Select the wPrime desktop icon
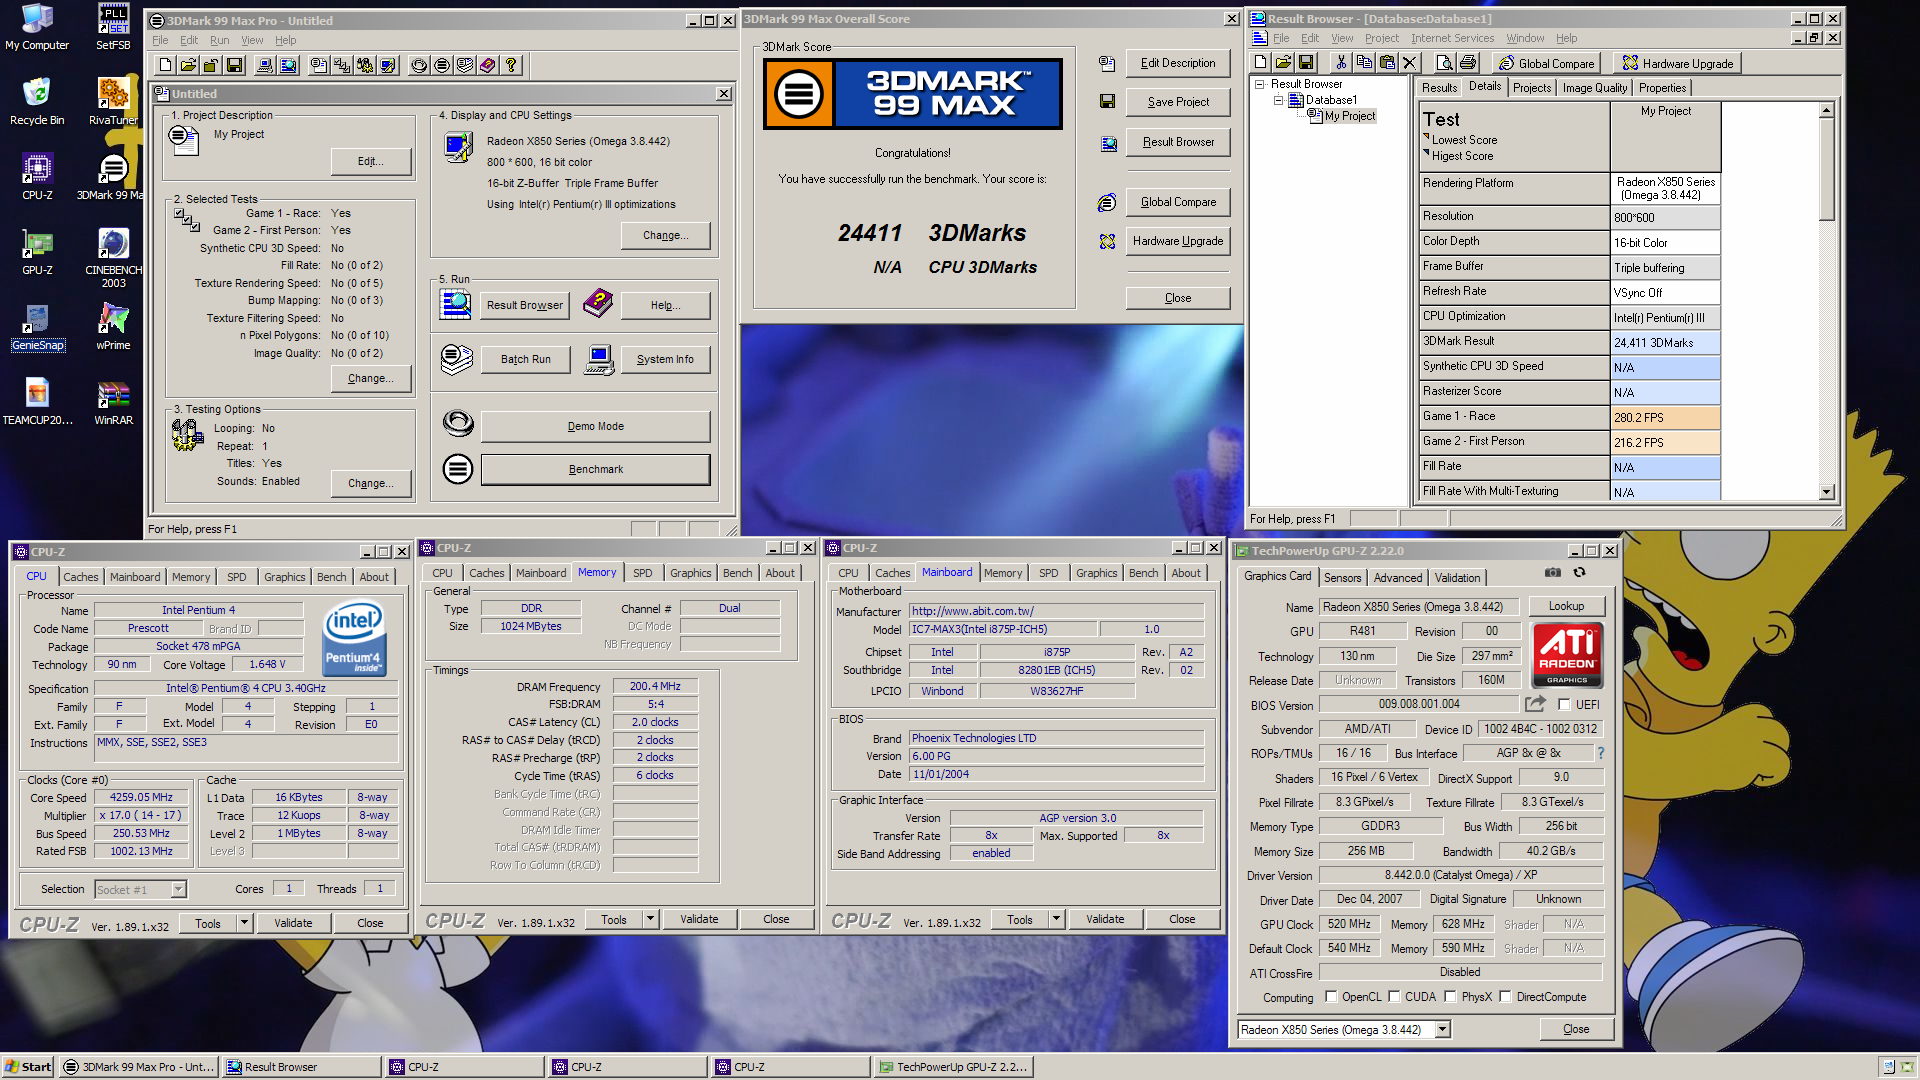 [x=113, y=328]
